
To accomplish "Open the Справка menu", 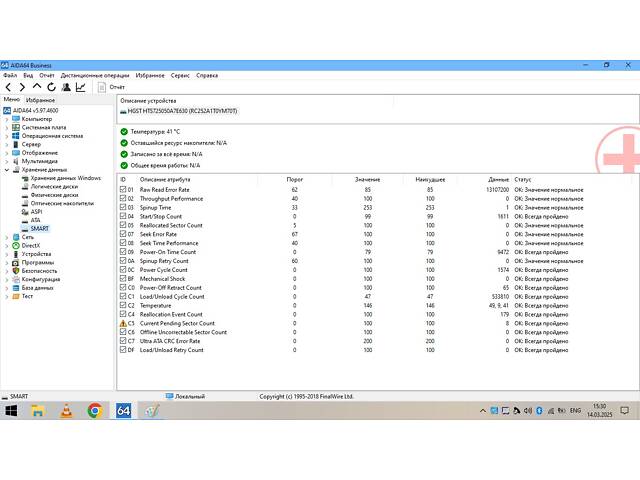I will click(x=207, y=76).
